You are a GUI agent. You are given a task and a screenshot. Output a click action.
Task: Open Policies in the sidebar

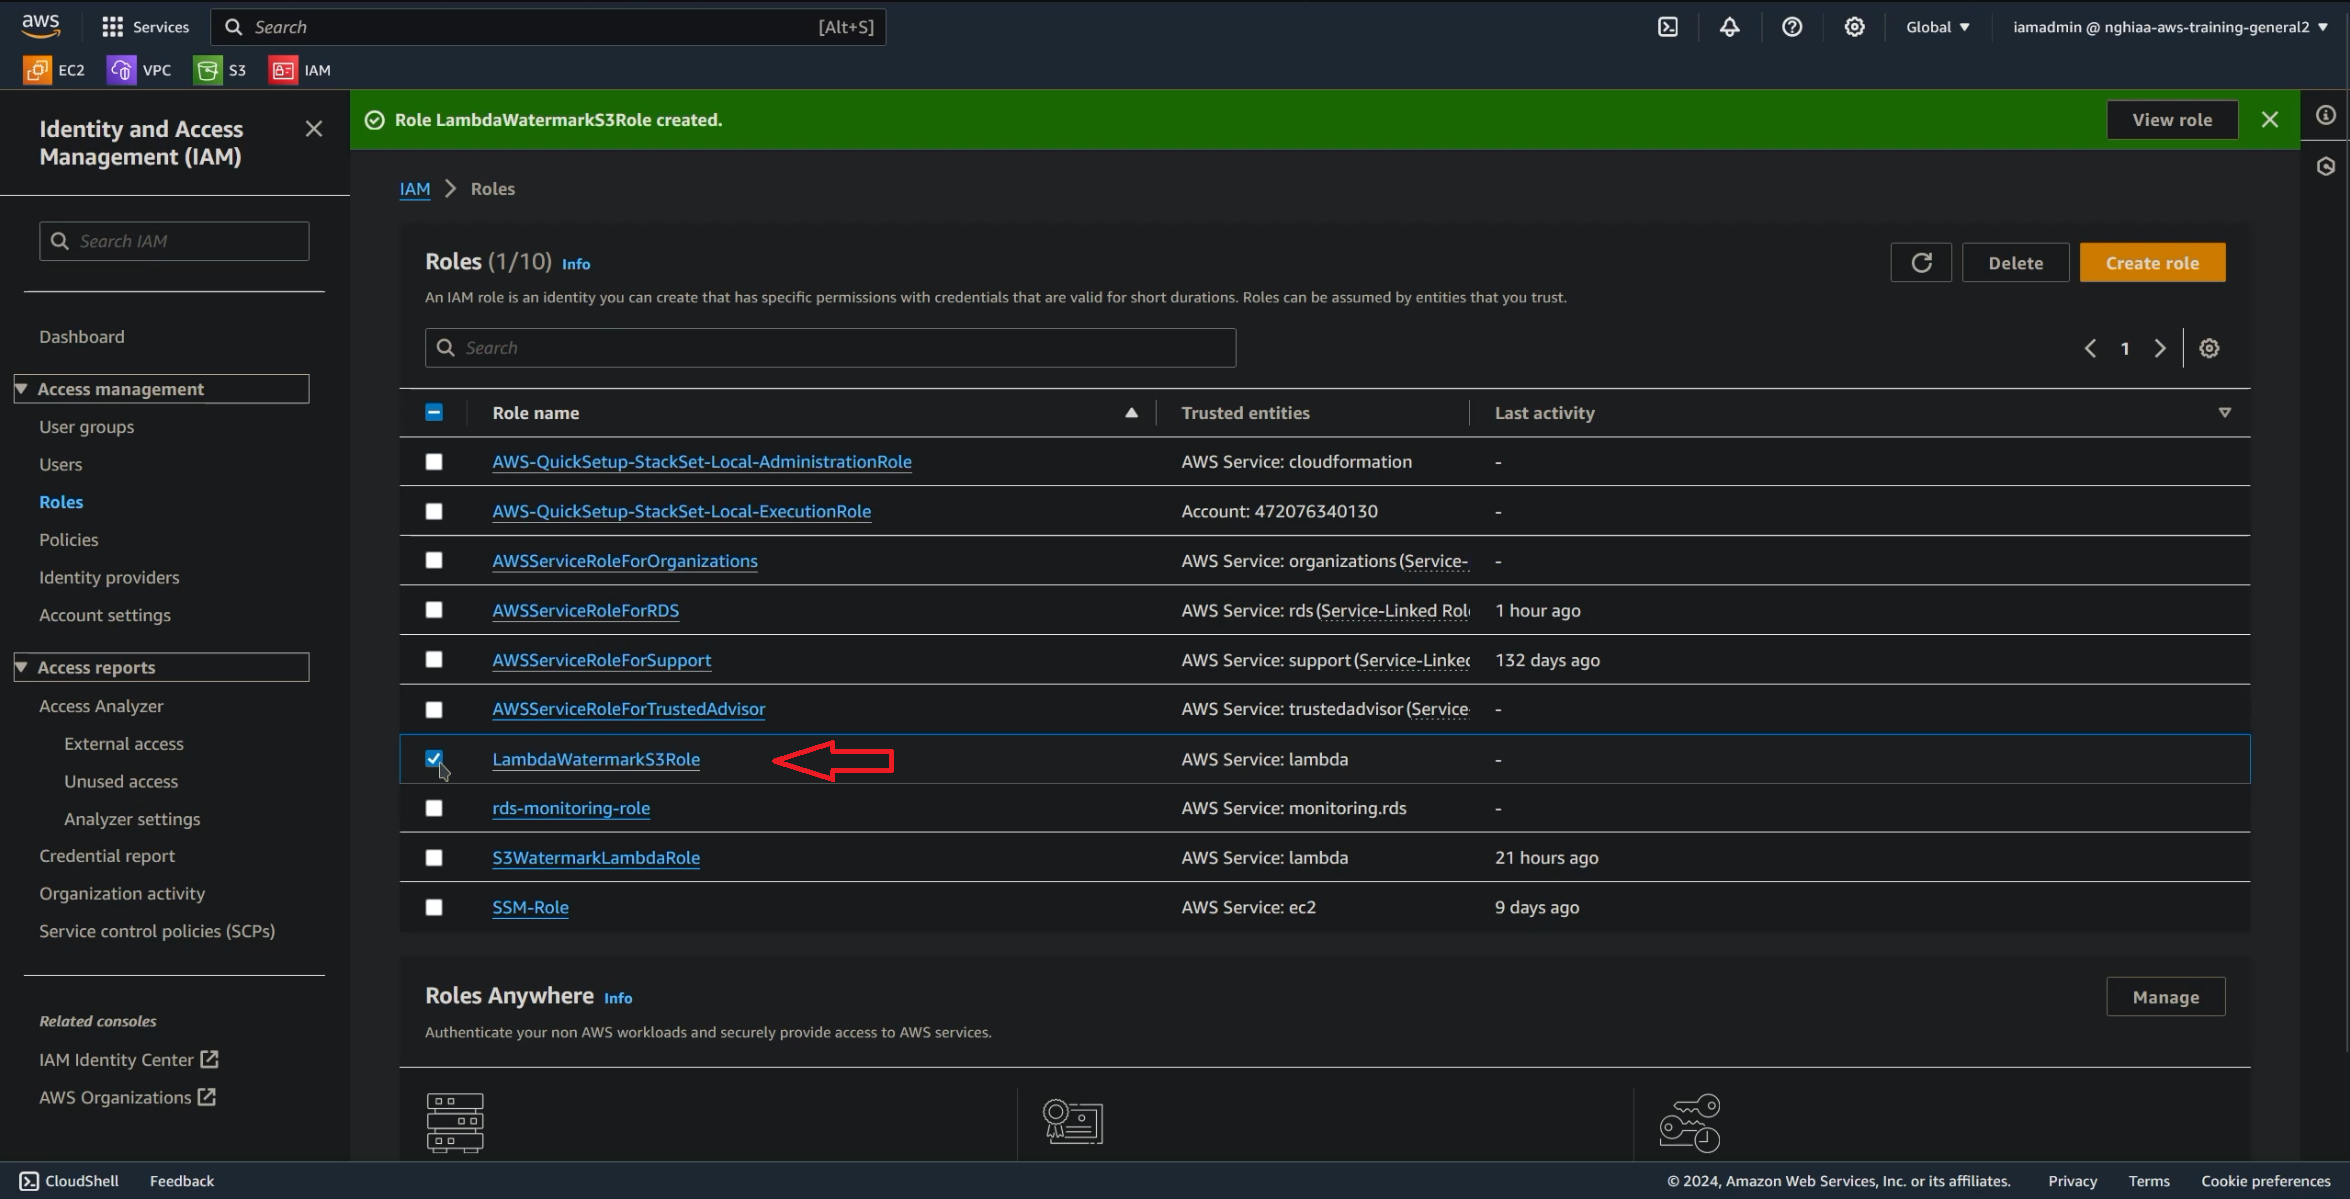coord(69,540)
